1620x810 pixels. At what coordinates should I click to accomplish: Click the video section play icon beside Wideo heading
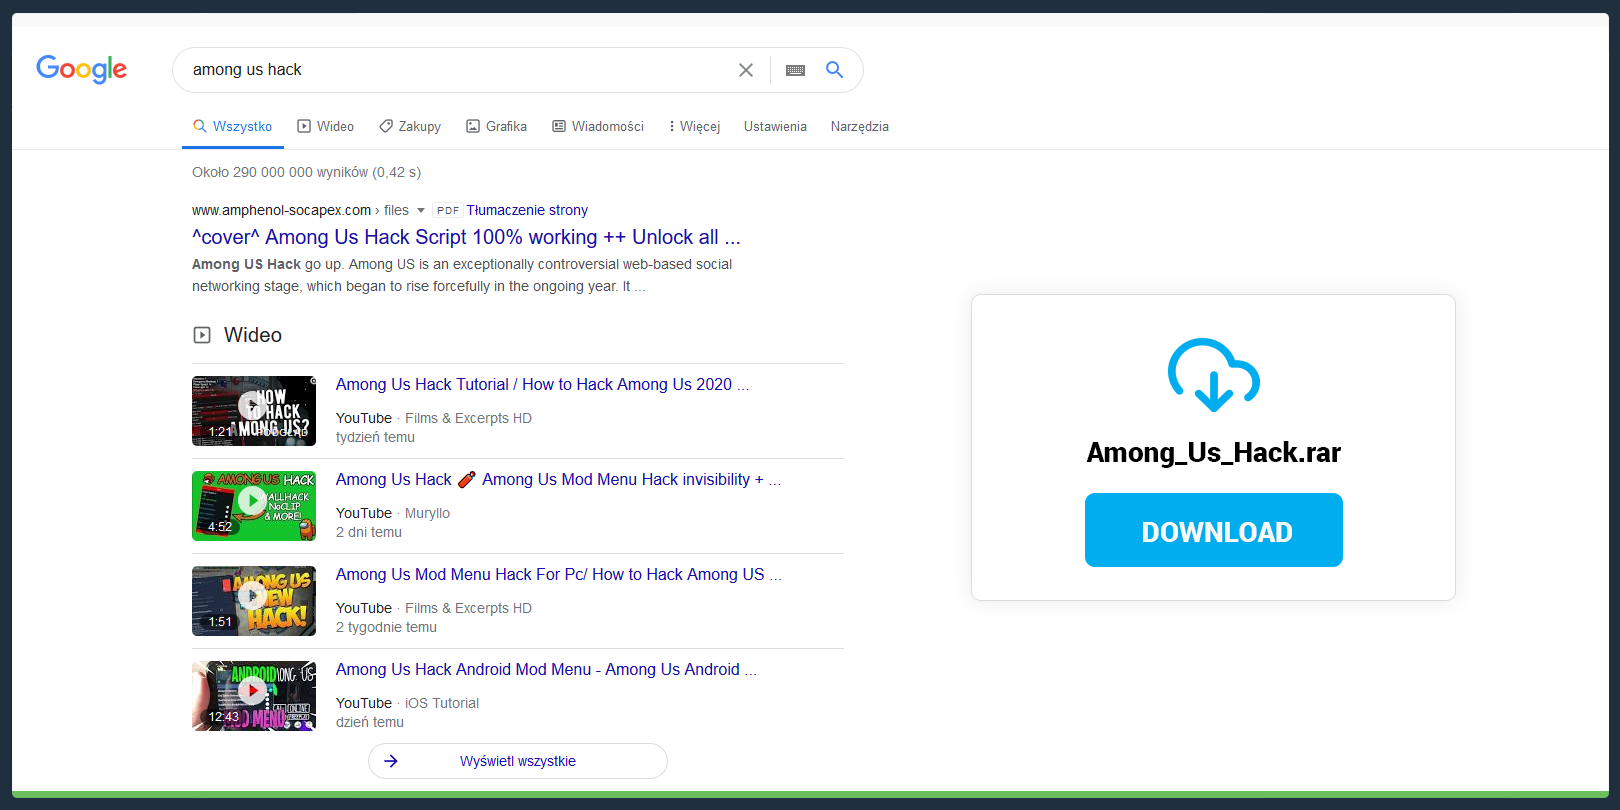pos(202,335)
